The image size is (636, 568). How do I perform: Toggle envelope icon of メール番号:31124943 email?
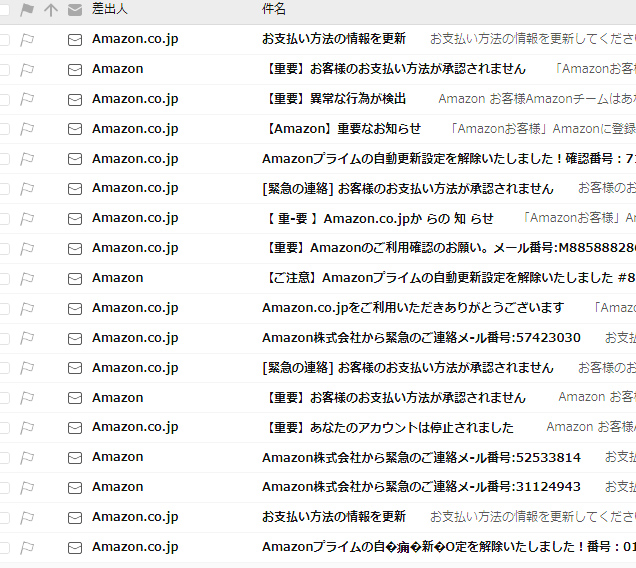click(x=75, y=488)
